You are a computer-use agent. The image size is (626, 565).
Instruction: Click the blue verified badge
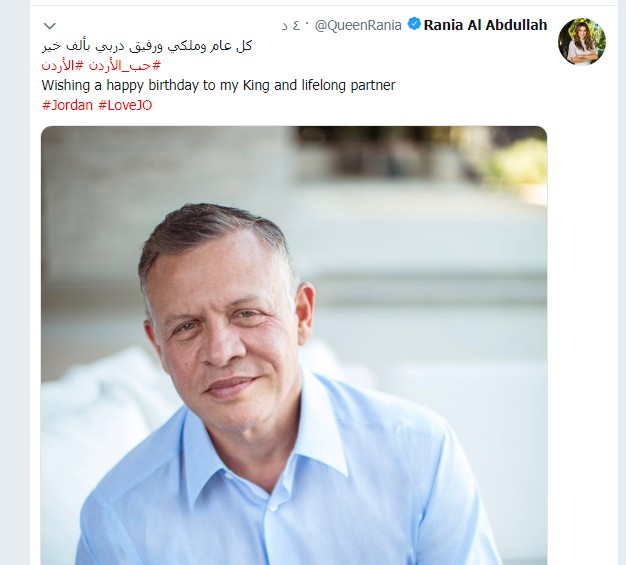[x=414, y=25]
